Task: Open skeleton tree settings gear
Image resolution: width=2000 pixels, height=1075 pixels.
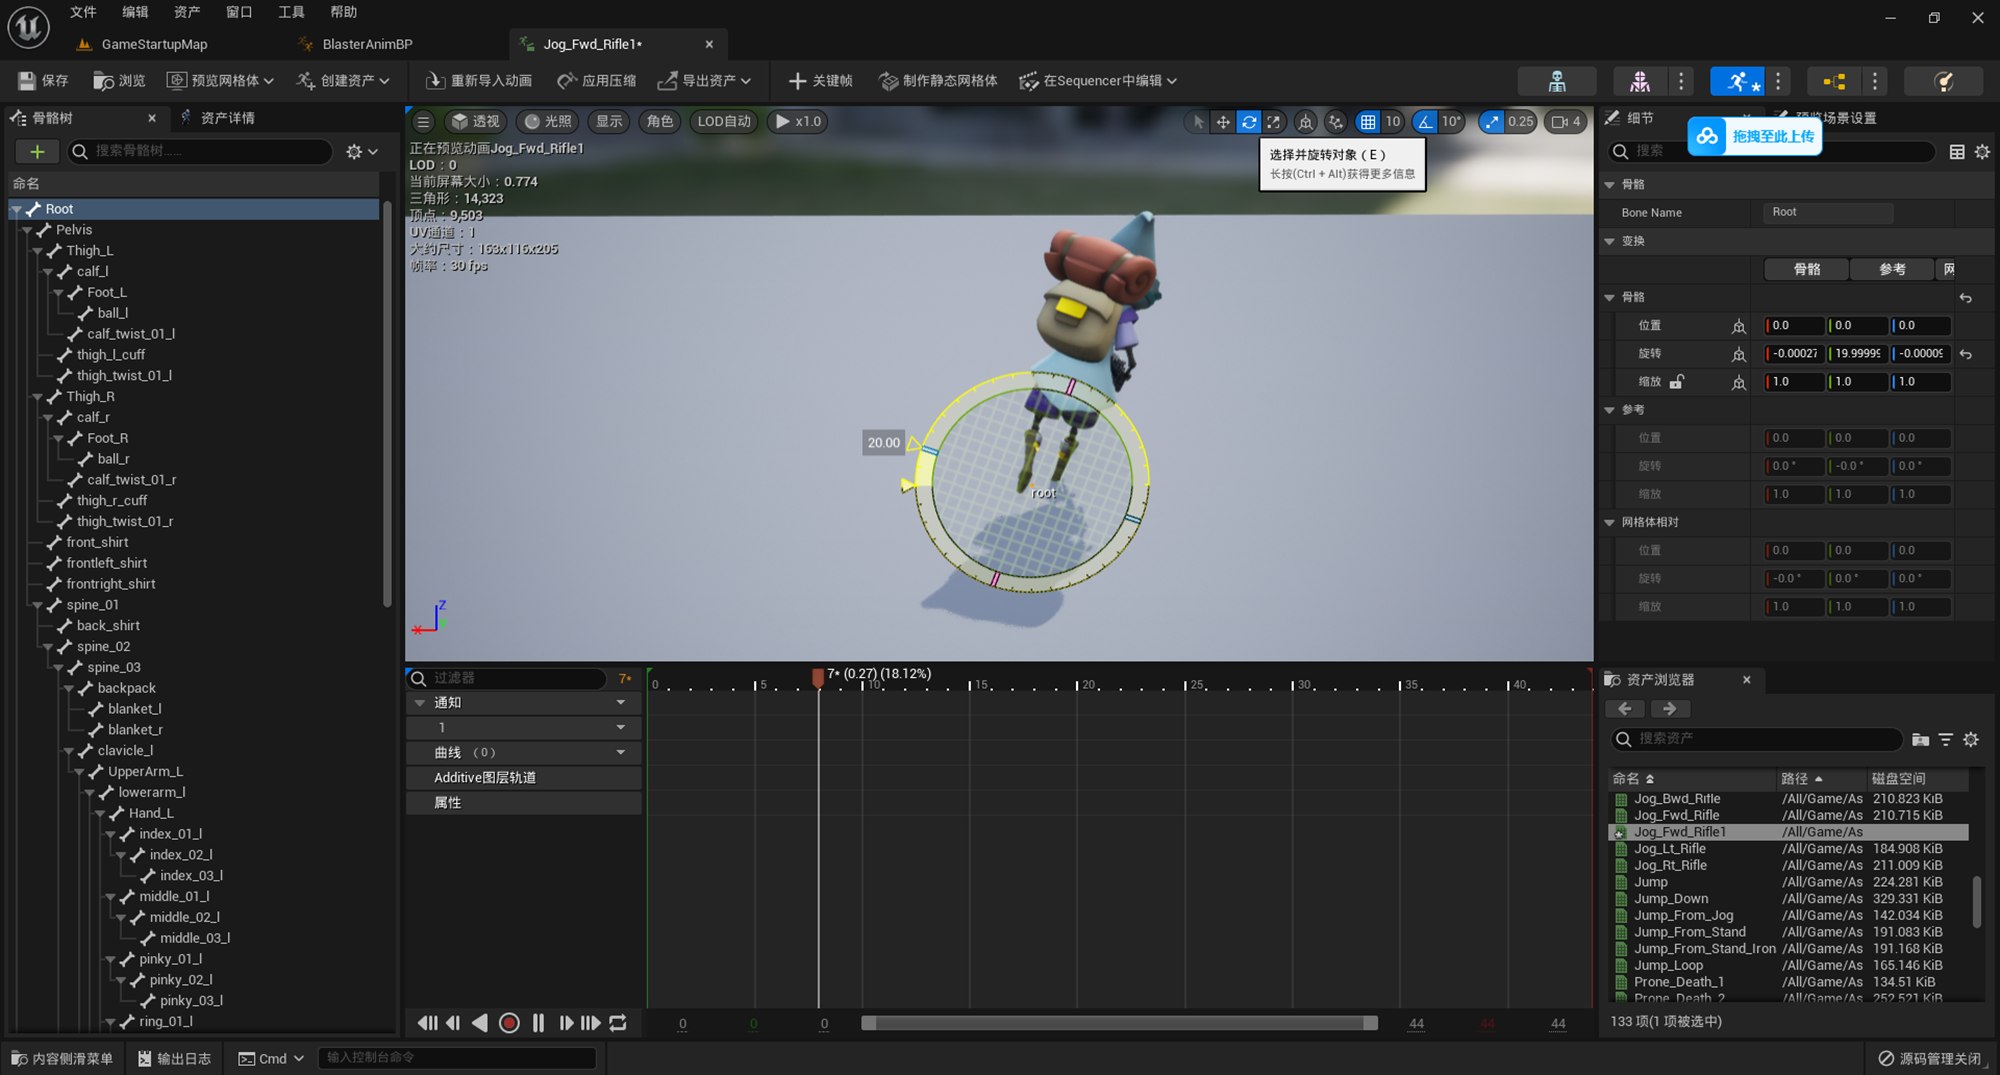Action: [361, 151]
